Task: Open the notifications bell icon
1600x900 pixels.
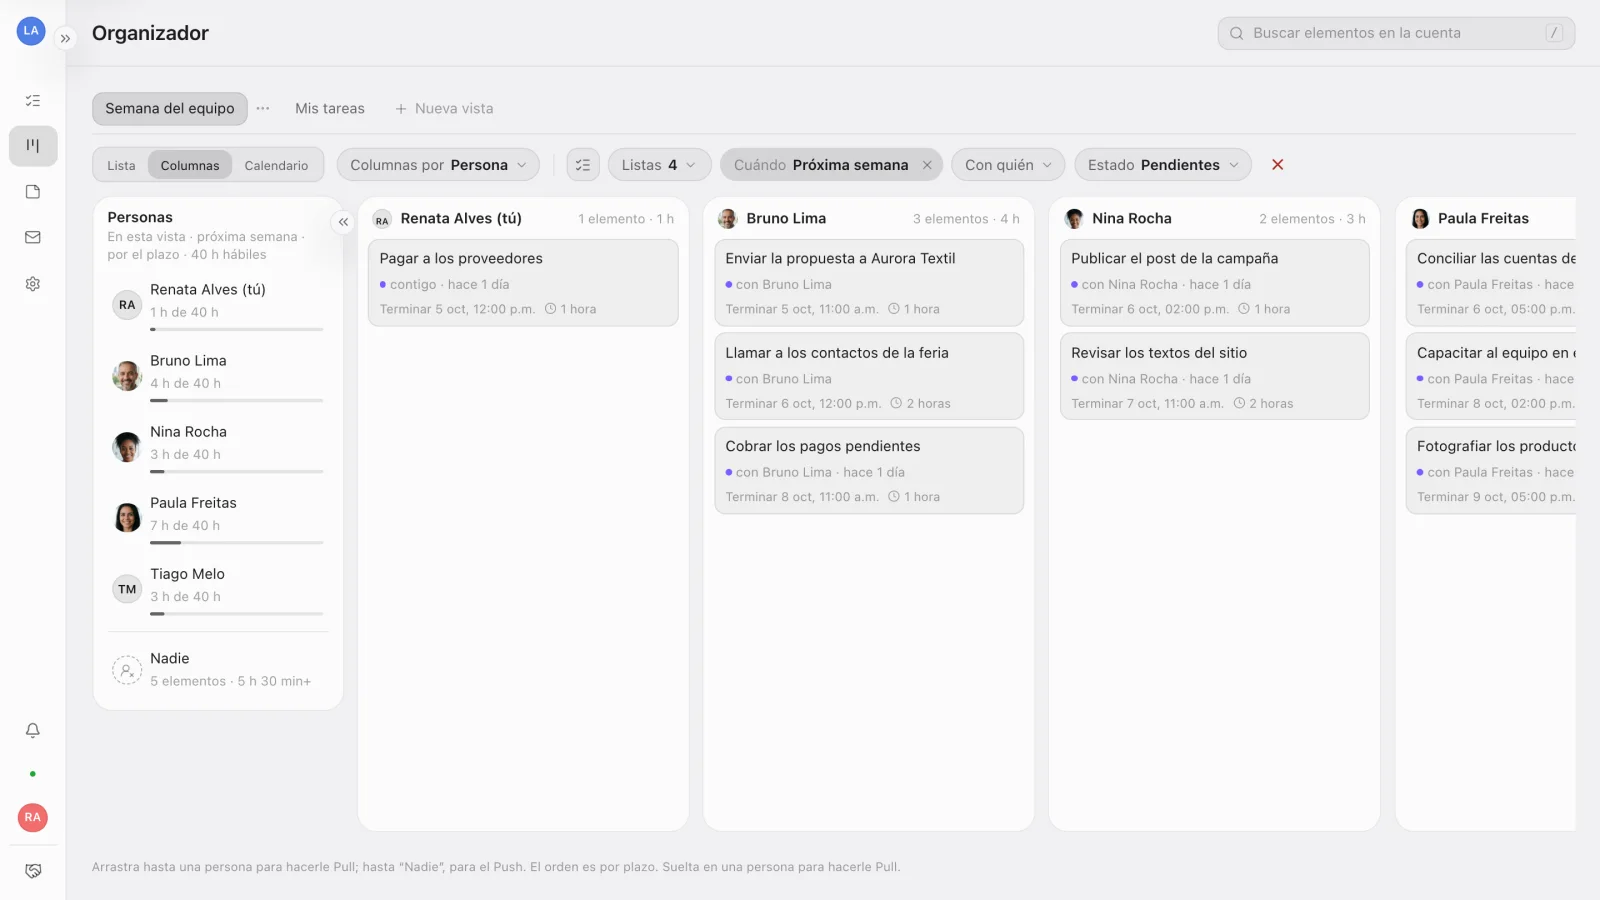Action: [x=33, y=731]
